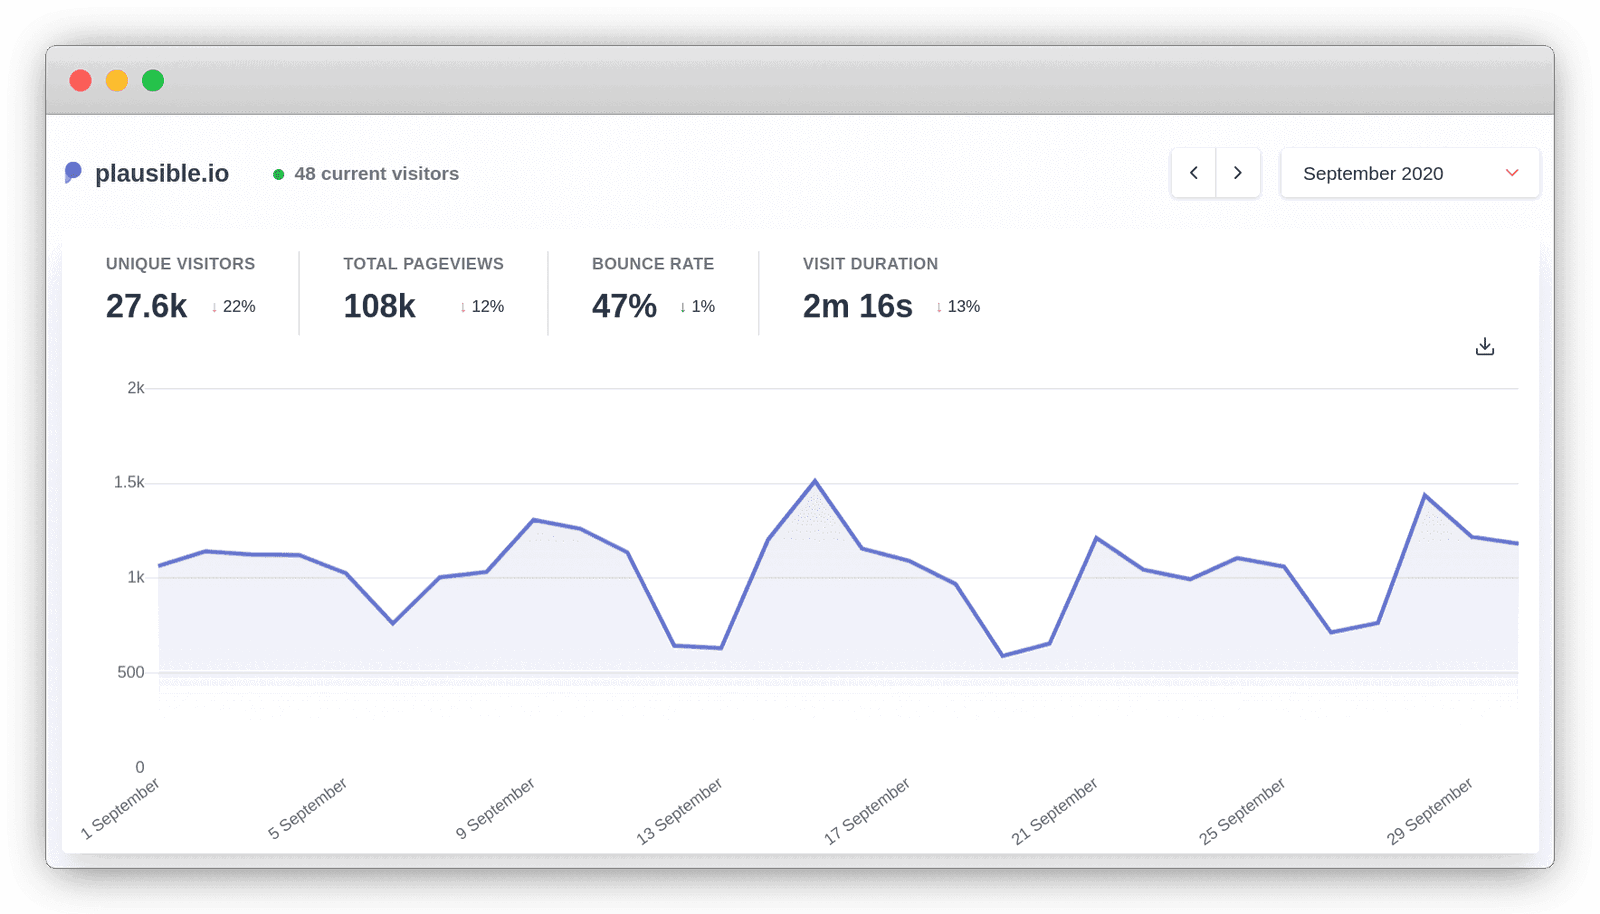Open the 48 current visitors link
Viewport: 1600px width, 914px height.
click(x=376, y=174)
